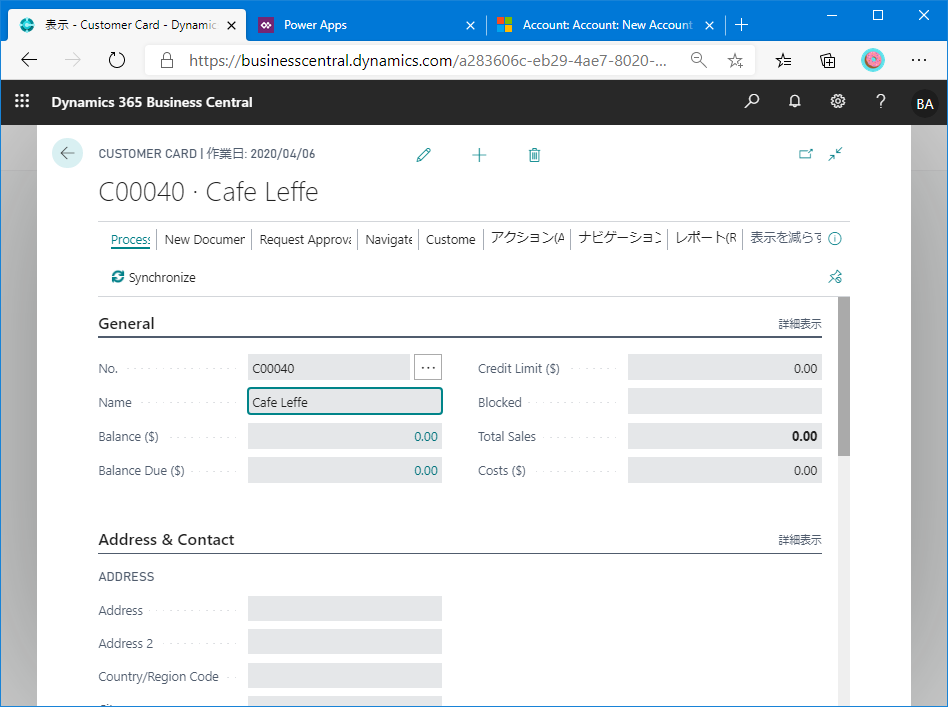Open the New Document menu
Viewport: 948px width, 707px height.
(204, 239)
